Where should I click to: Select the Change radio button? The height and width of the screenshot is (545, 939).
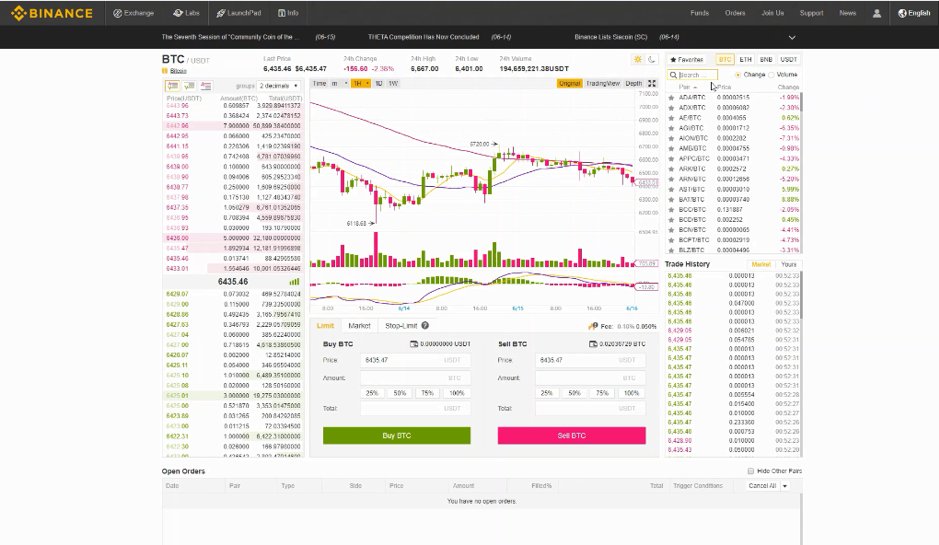[738, 75]
